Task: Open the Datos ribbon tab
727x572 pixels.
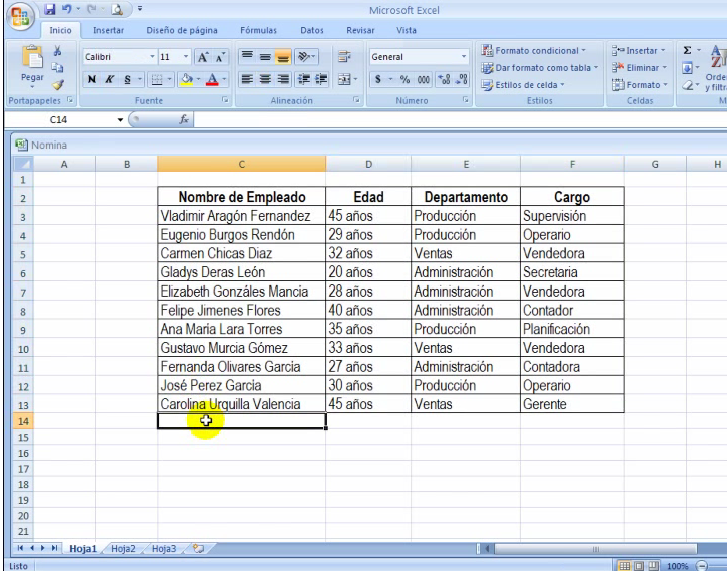Action: pyautogui.click(x=312, y=30)
